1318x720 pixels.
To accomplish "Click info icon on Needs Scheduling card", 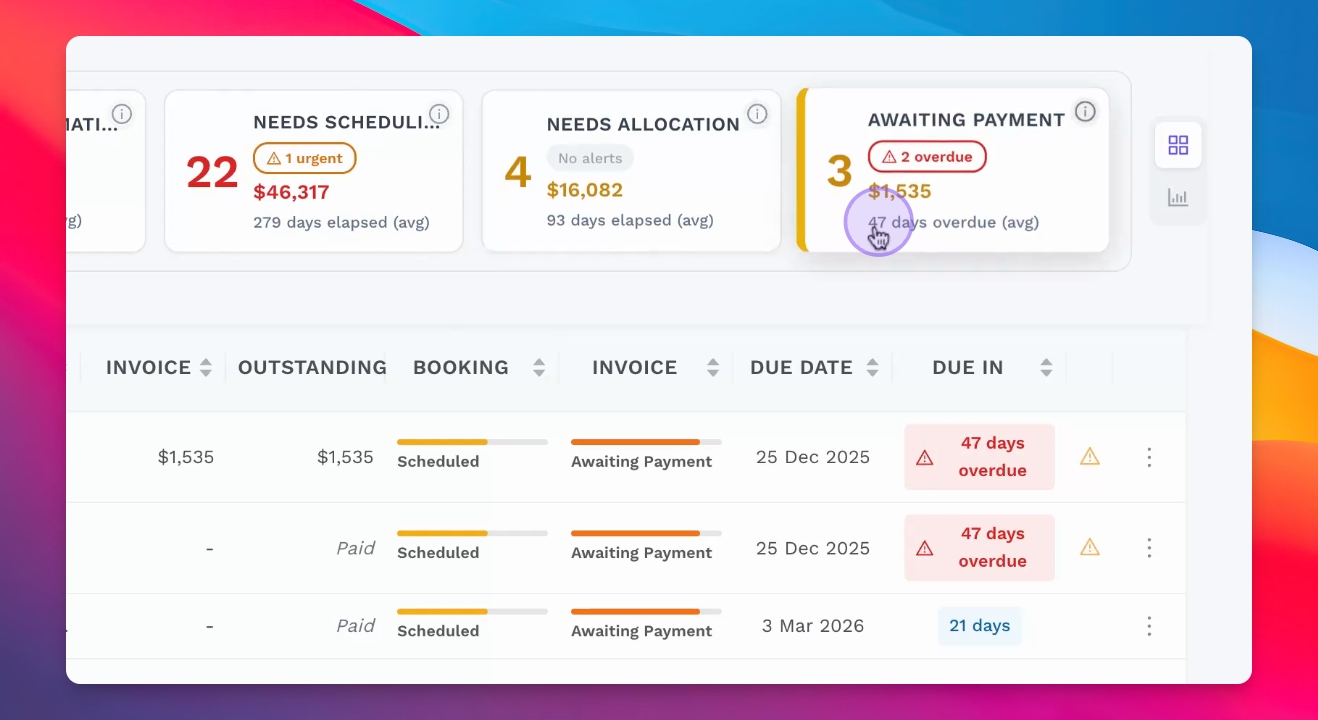I will tap(439, 113).
